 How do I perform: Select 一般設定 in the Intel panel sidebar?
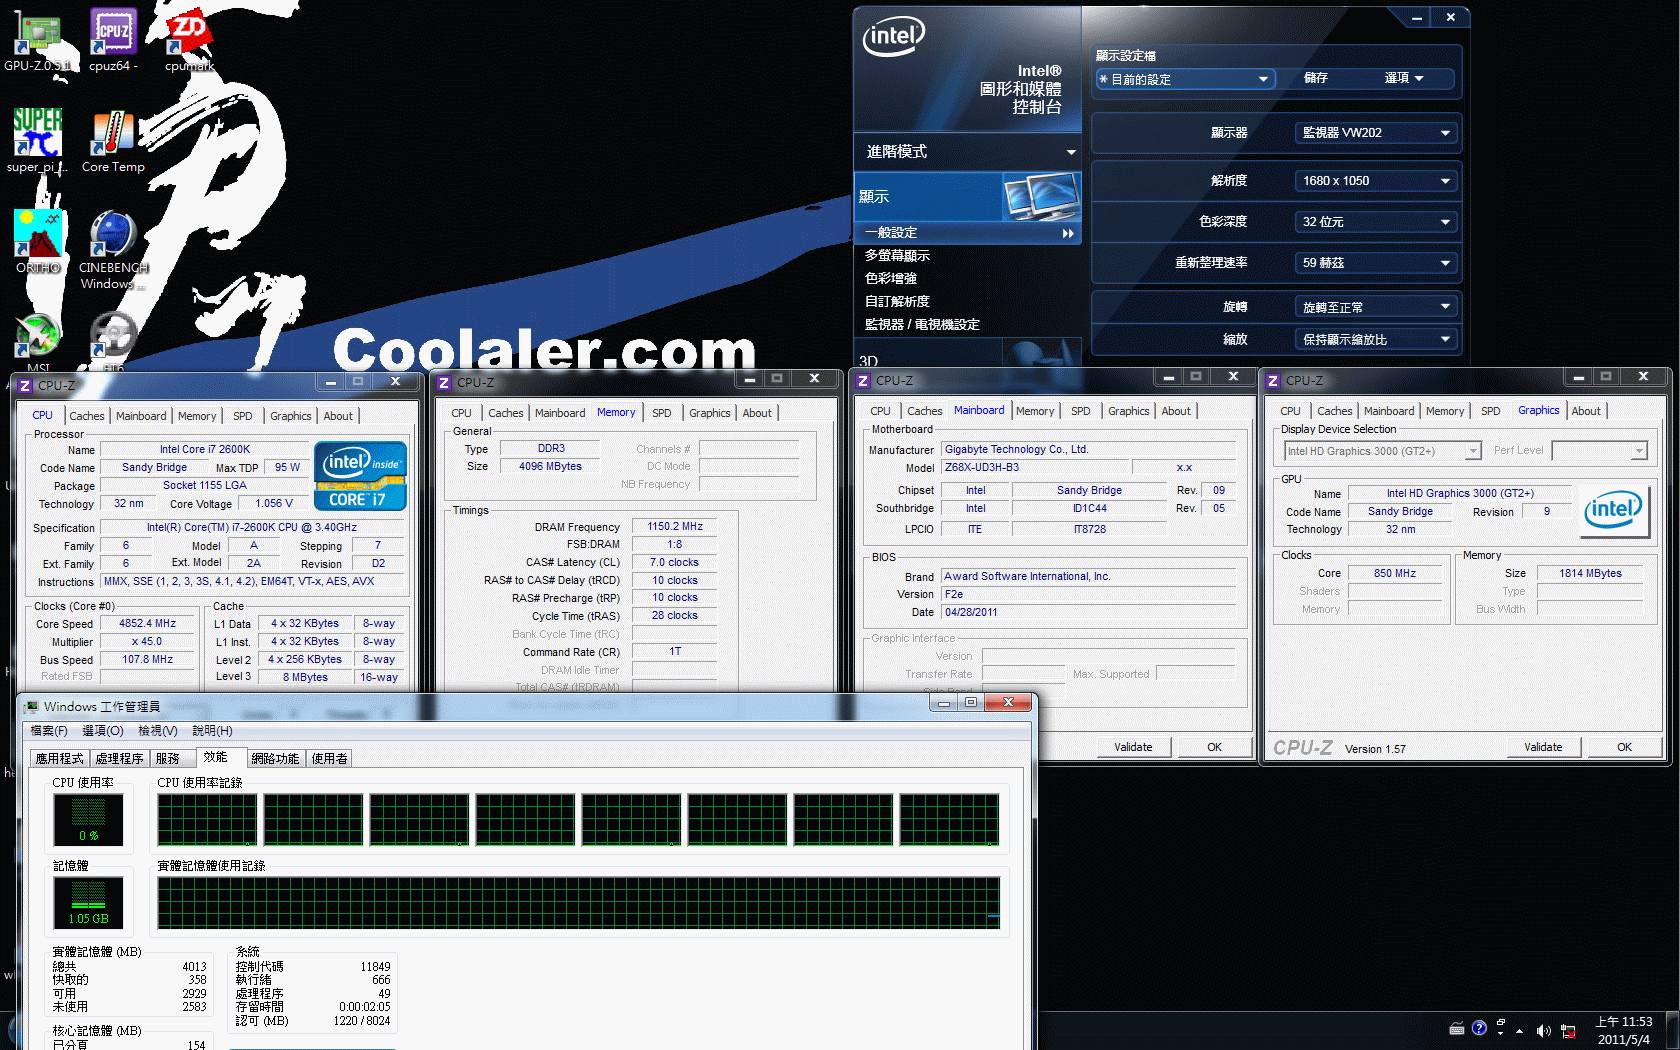(968, 233)
